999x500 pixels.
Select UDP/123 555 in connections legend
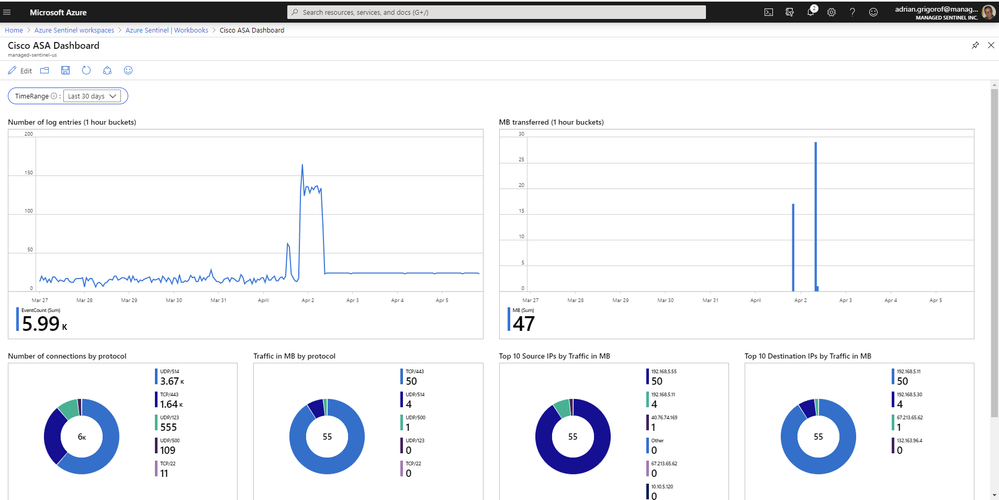166,424
